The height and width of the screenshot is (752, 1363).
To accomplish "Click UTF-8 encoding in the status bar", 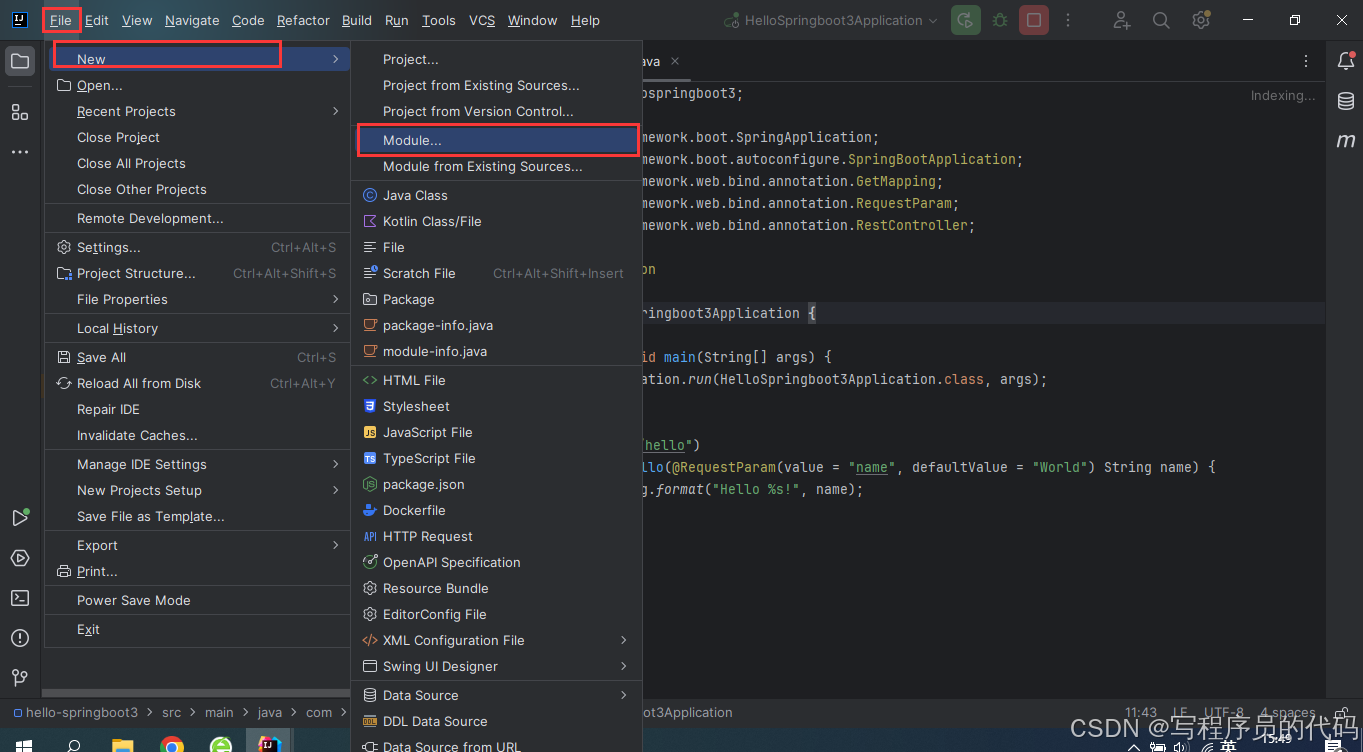I will (1223, 712).
